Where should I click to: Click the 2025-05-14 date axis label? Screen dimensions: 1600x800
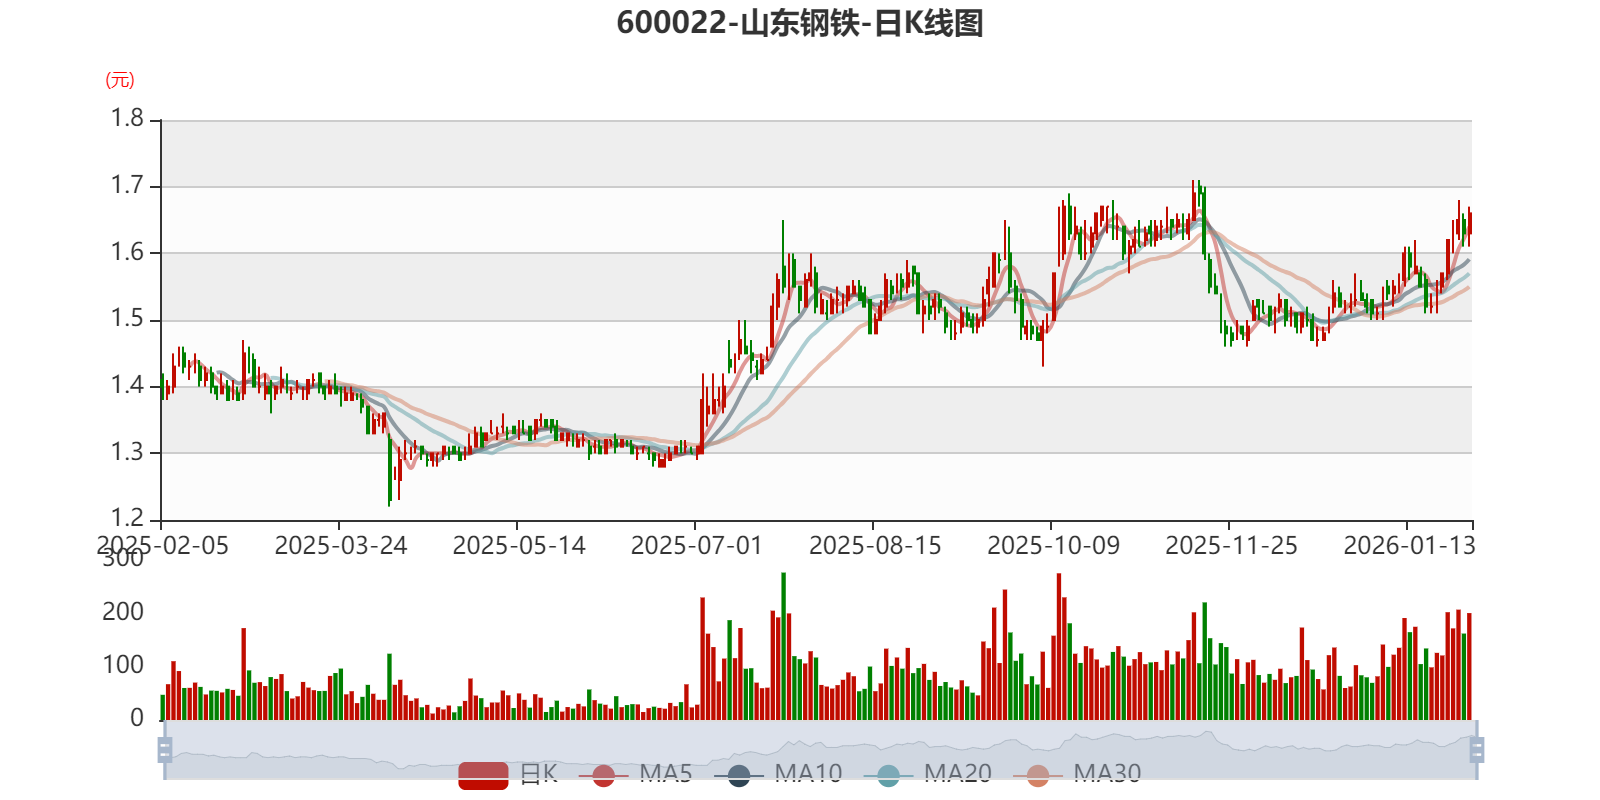[519, 545]
